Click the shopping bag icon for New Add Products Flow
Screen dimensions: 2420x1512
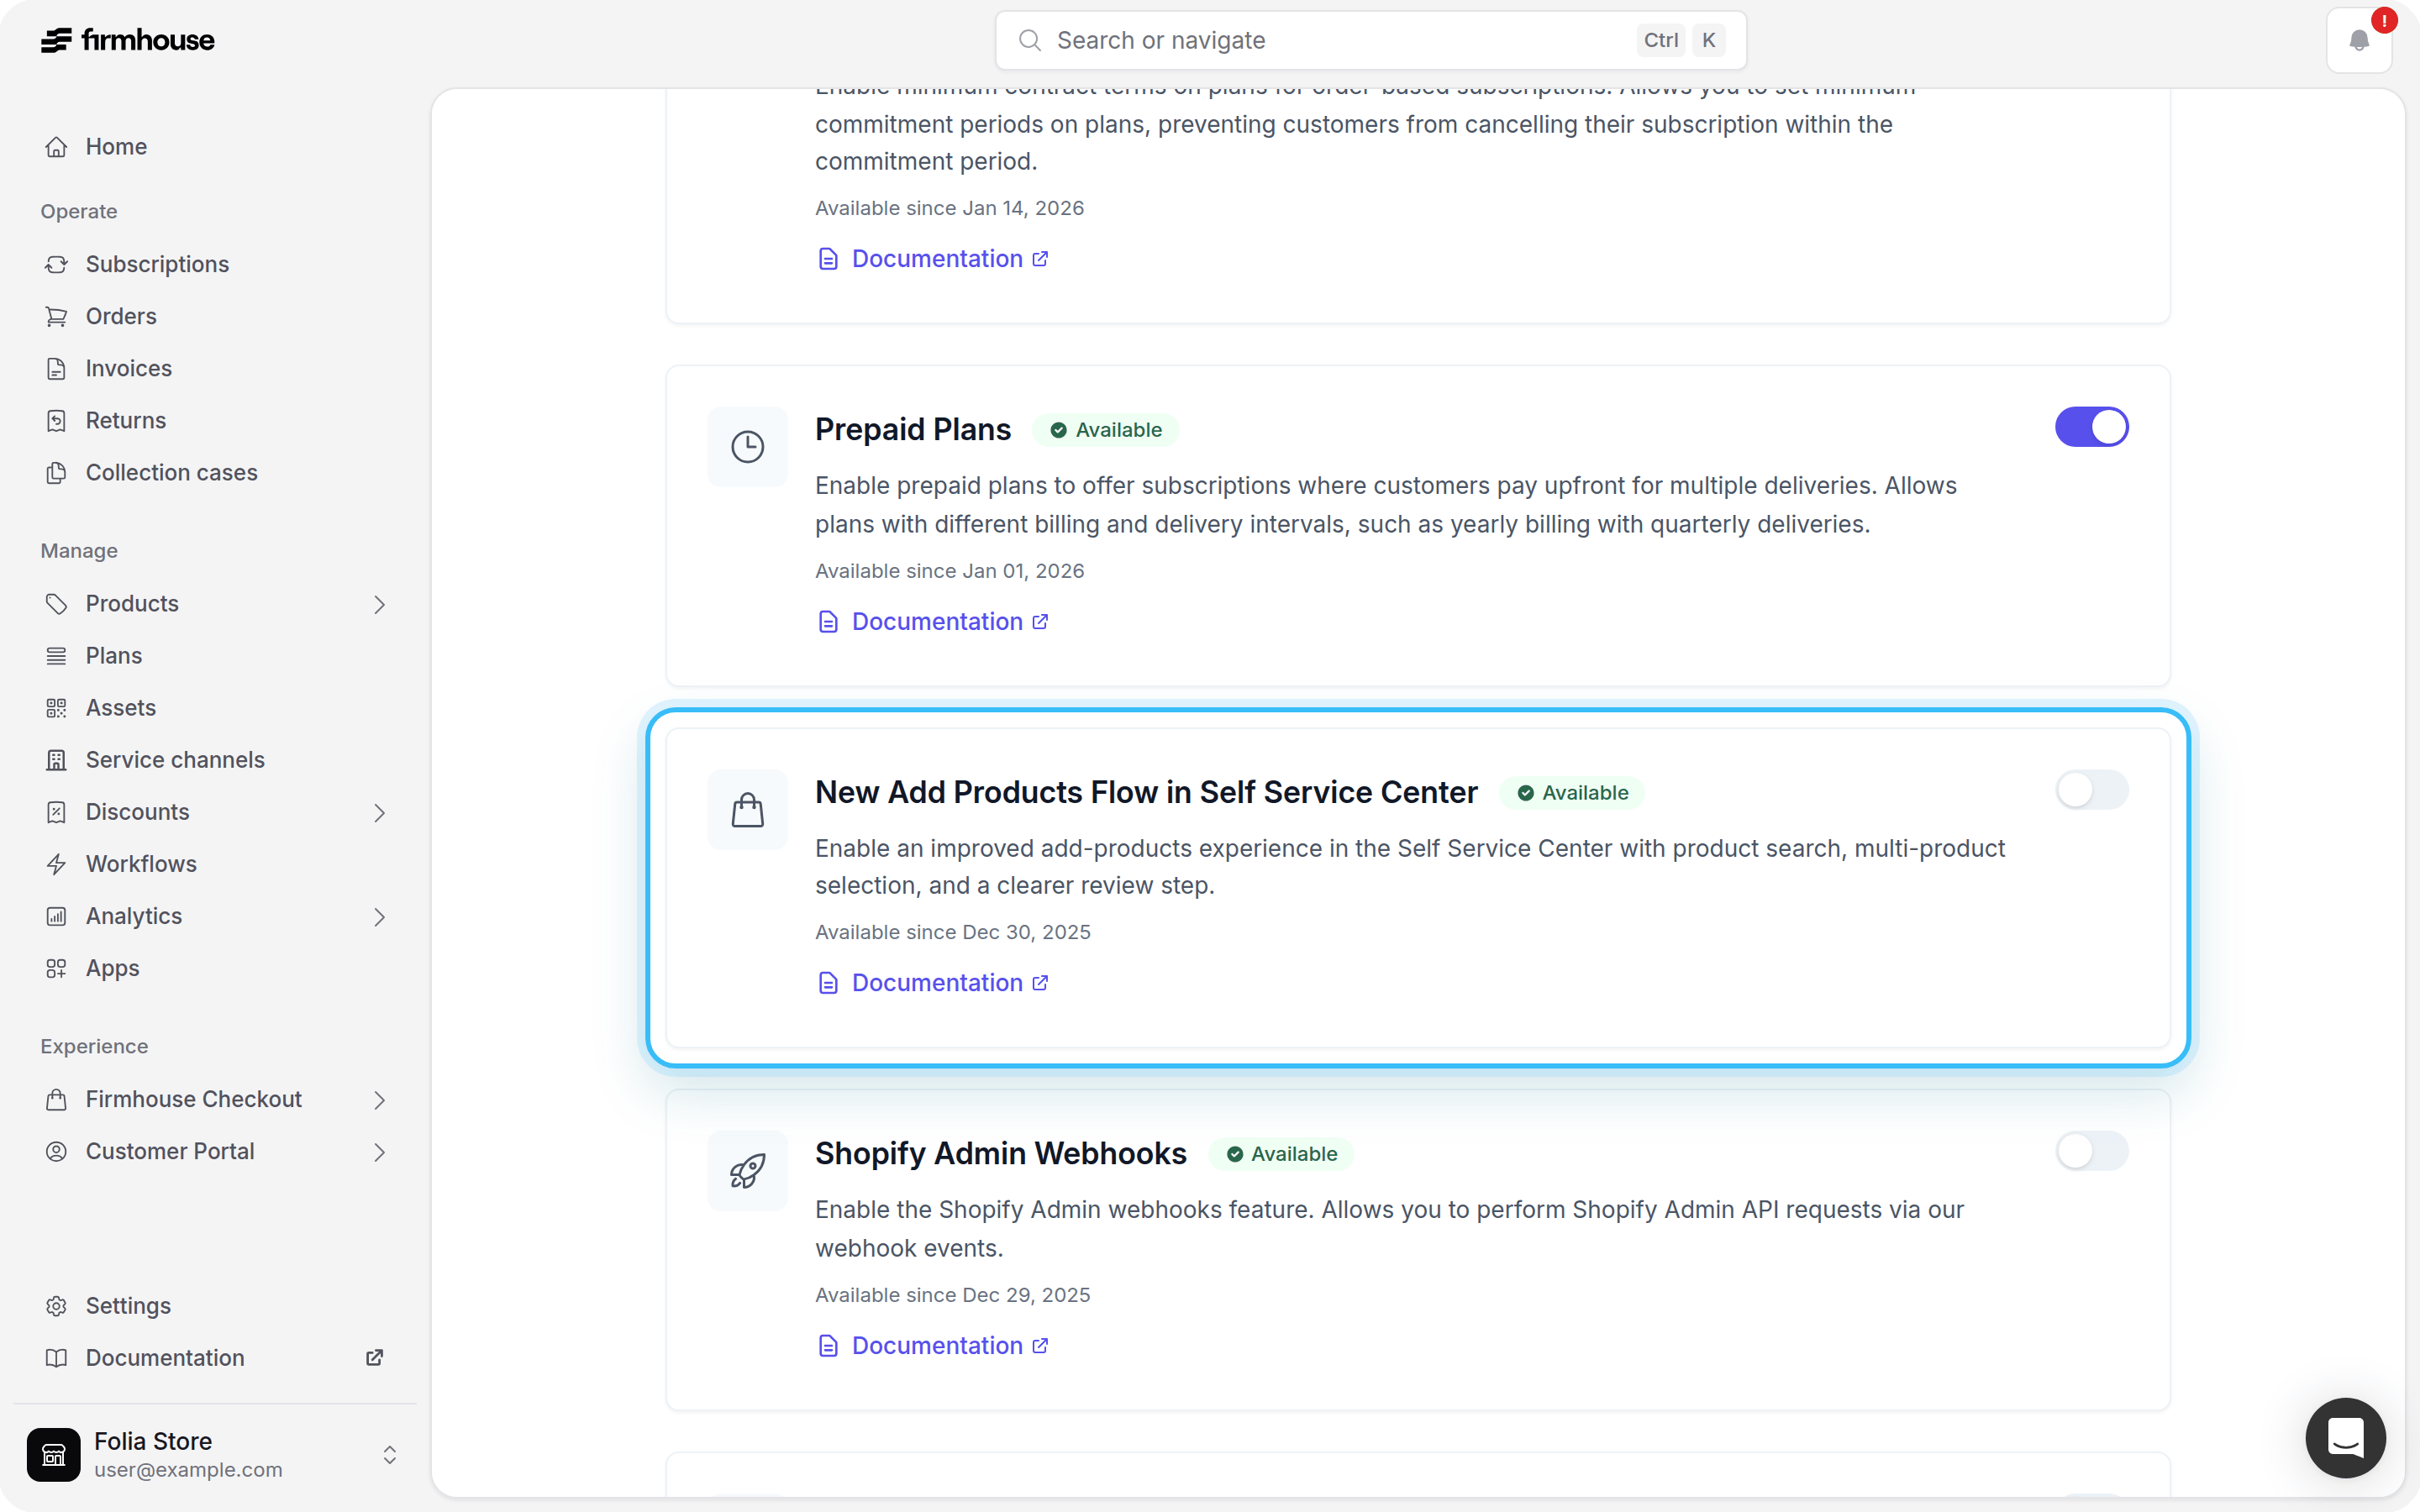coord(747,809)
